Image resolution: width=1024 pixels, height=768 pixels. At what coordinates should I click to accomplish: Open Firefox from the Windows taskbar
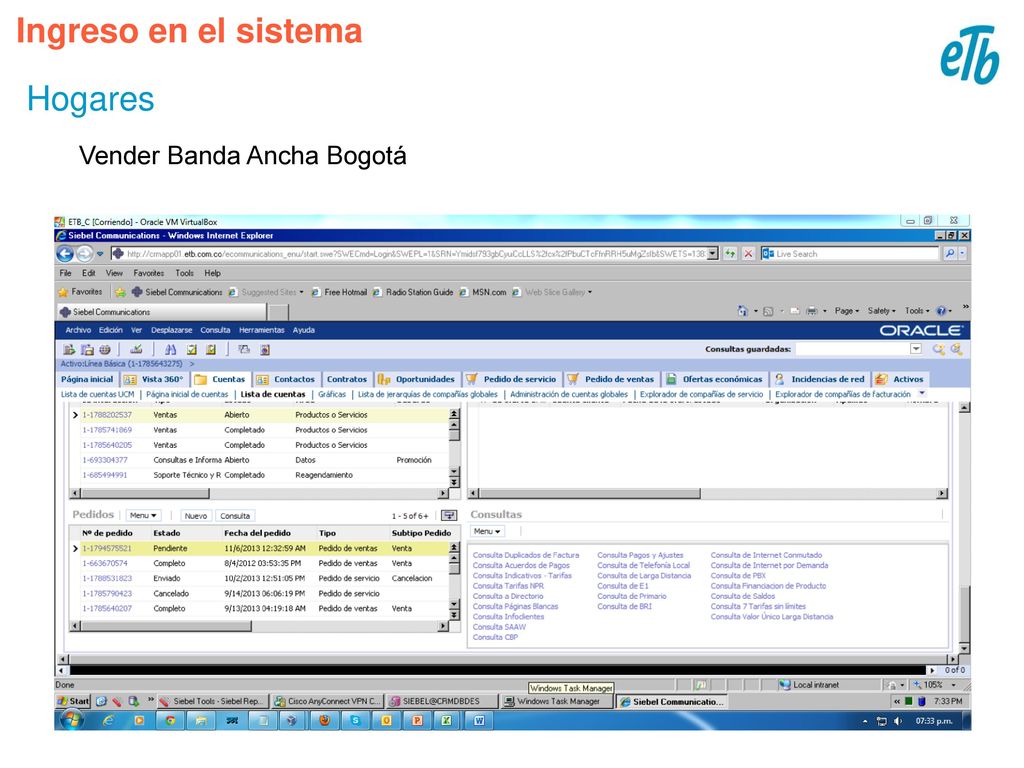coord(324,721)
